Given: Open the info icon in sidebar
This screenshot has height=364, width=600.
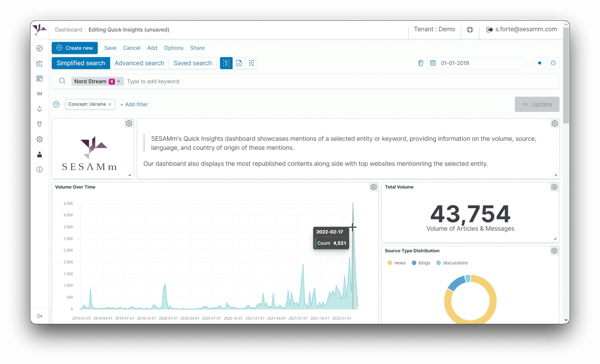Looking at the screenshot, I should (39, 170).
